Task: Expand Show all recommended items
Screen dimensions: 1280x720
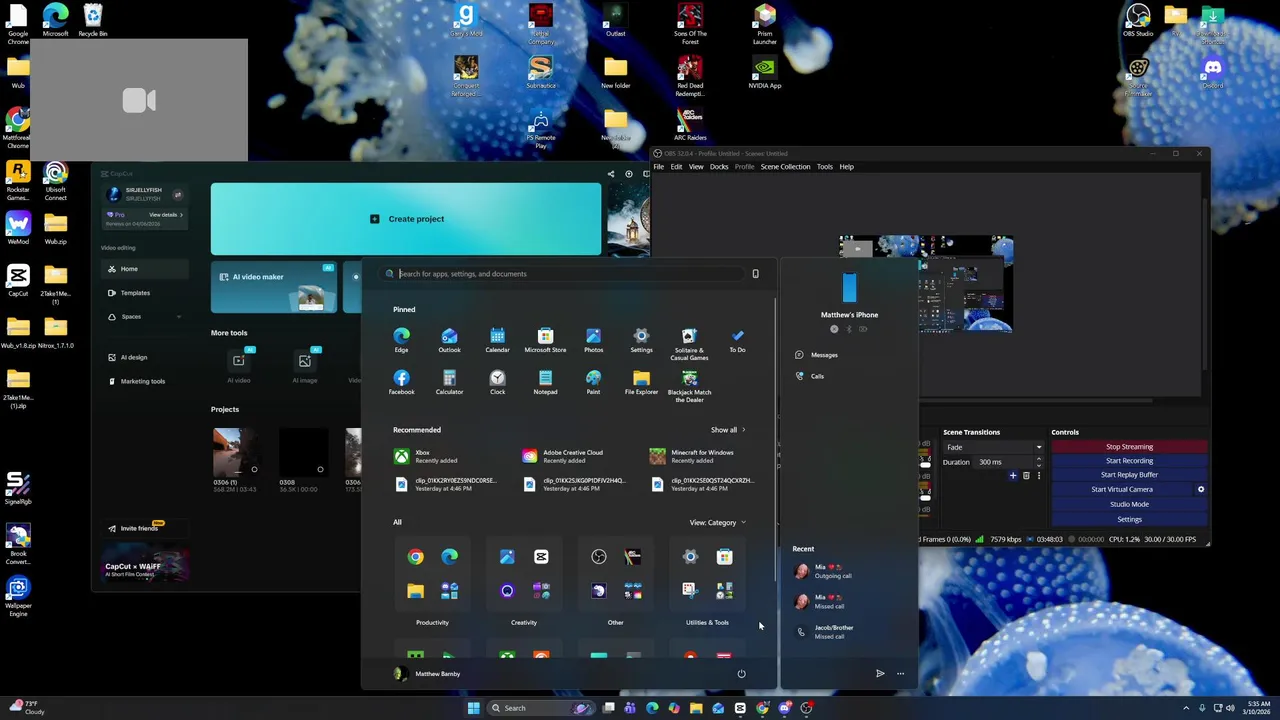Action: click(x=728, y=430)
